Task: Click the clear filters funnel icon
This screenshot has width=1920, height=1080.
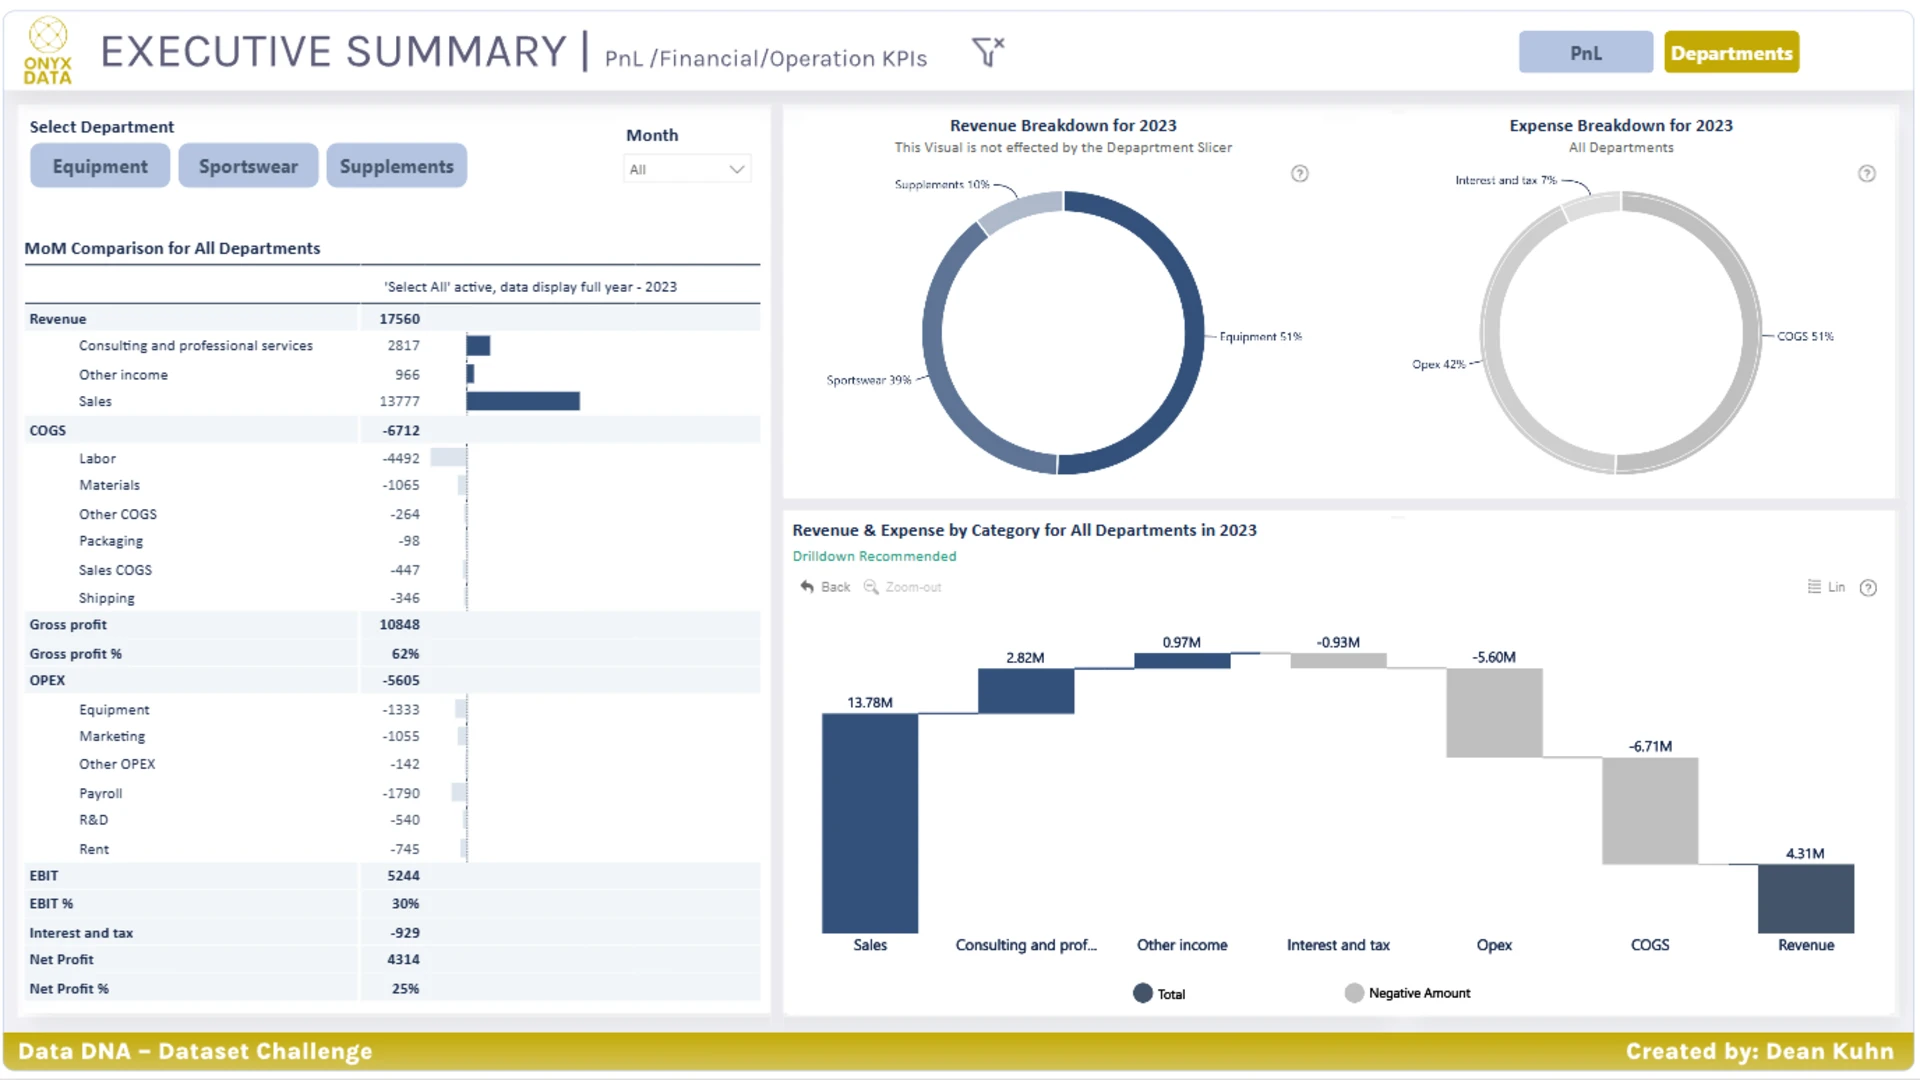Action: point(987,51)
